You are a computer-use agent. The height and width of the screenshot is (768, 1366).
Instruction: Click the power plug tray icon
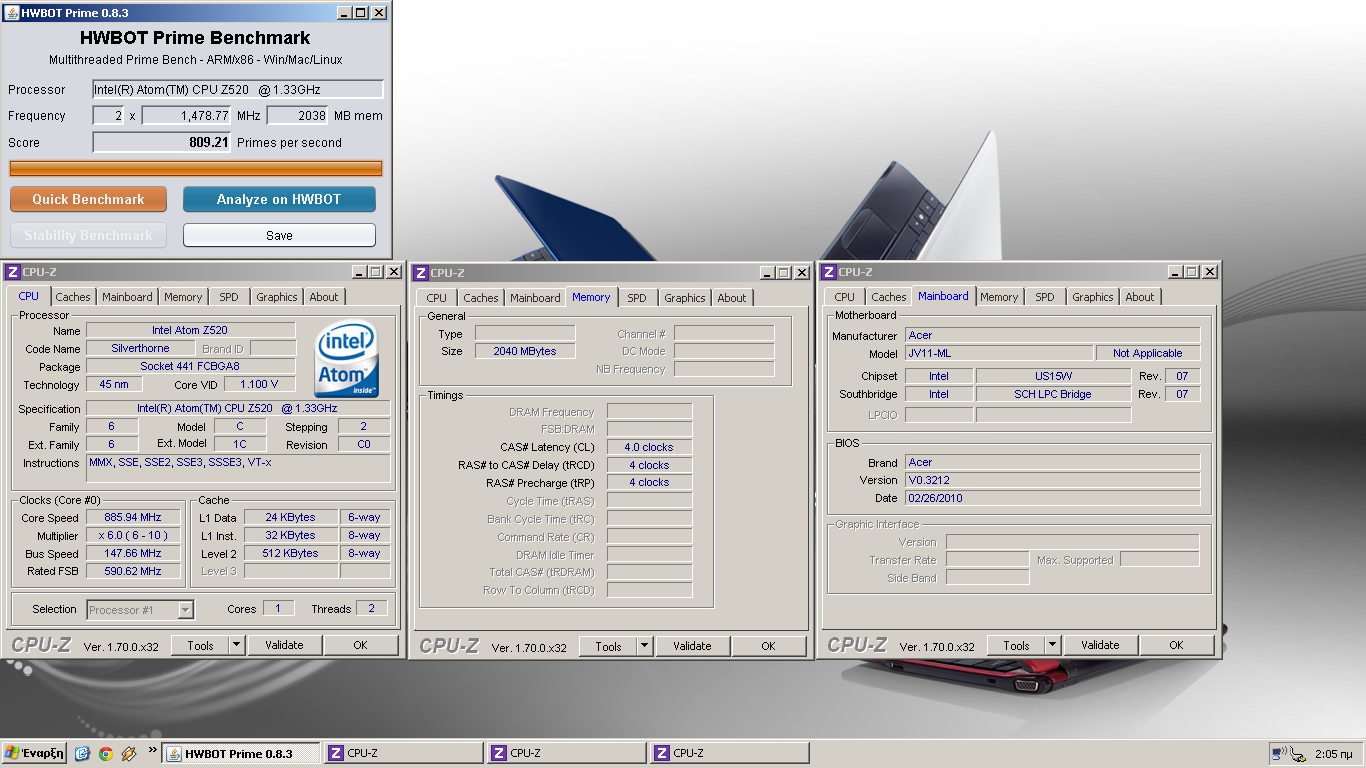(x=1298, y=754)
